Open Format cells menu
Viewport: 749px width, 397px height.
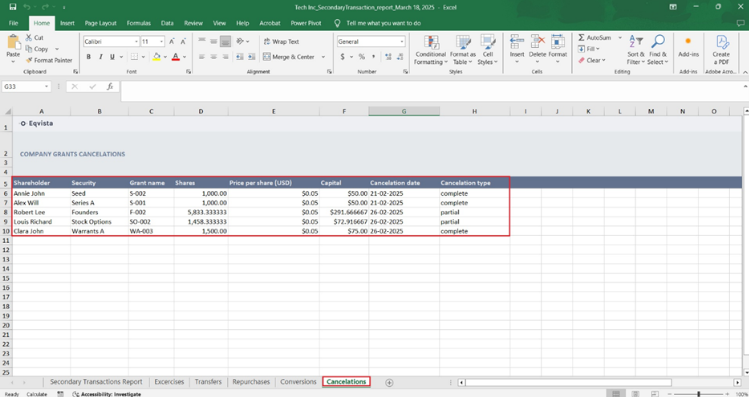[x=557, y=49]
